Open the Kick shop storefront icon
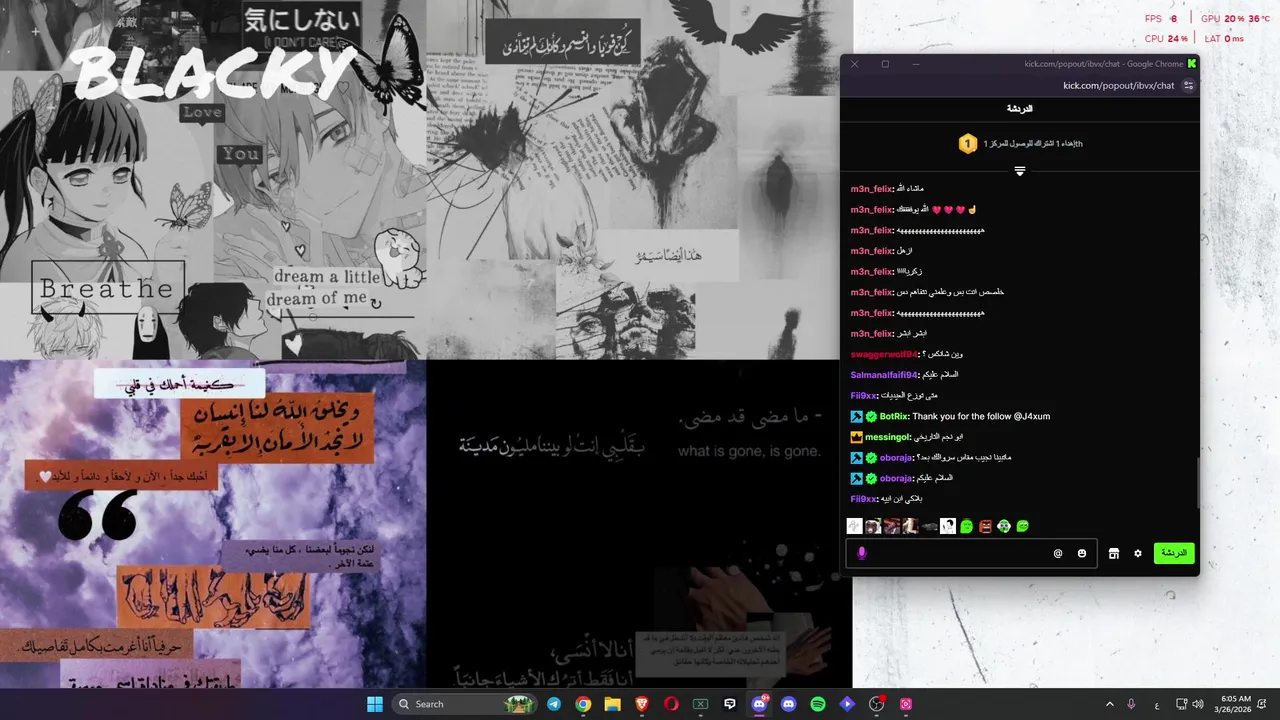 click(x=1113, y=553)
